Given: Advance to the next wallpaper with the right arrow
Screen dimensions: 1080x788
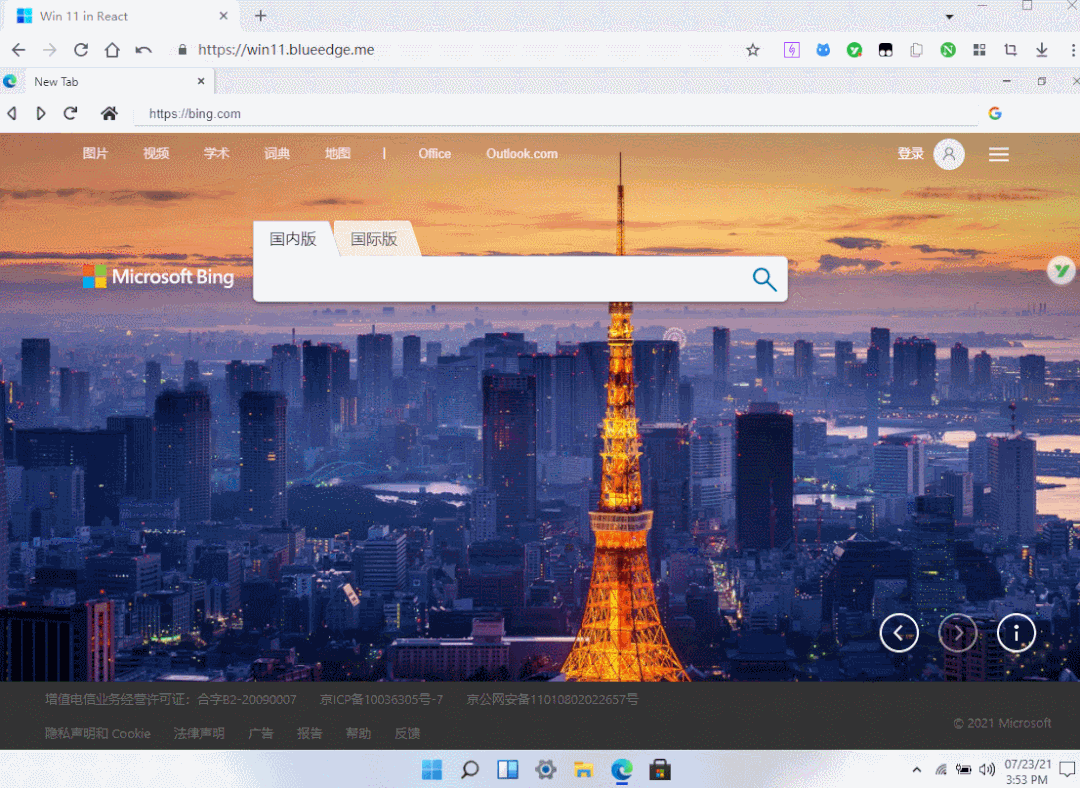Looking at the screenshot, I should 957,633.
